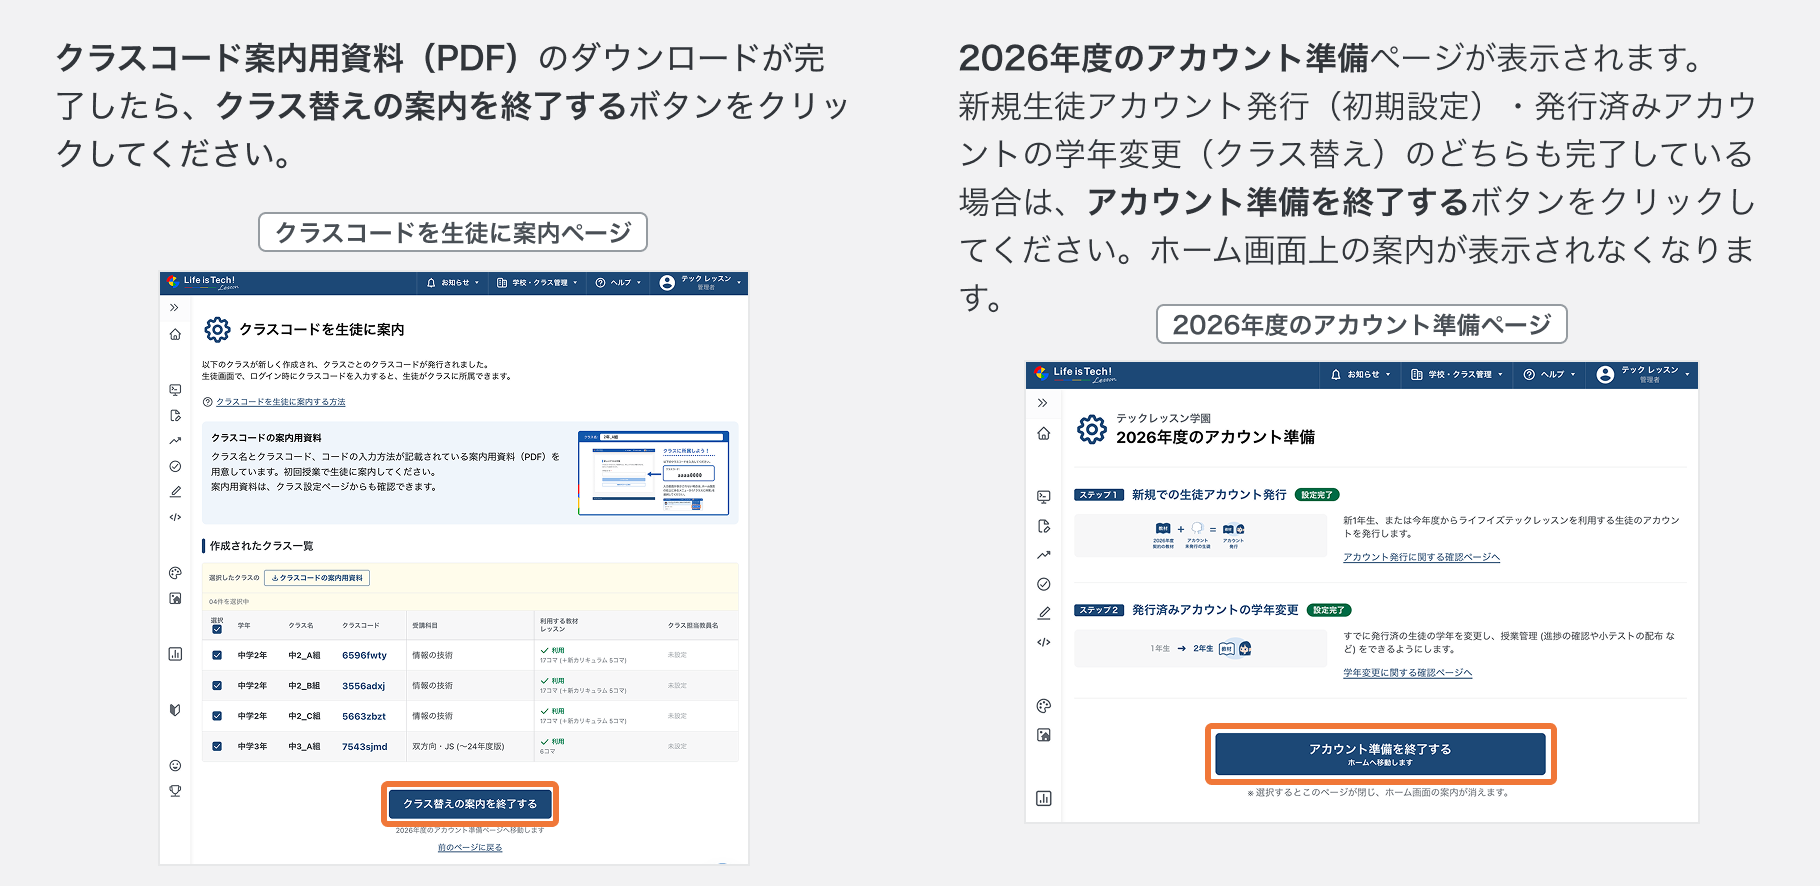Open the trend line icon in account preparation sidebar
This screenshot has width=1820, height=886.
1044,555
